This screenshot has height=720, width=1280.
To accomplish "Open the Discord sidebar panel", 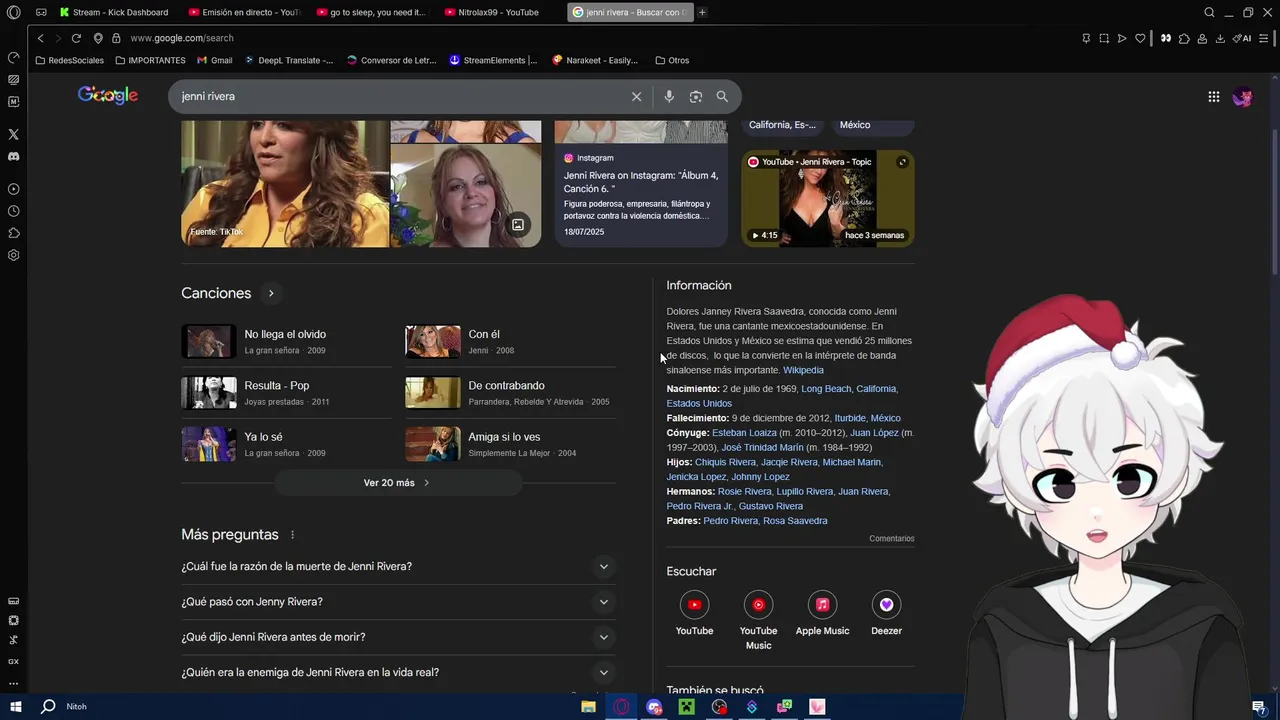I will pos(13,156).
